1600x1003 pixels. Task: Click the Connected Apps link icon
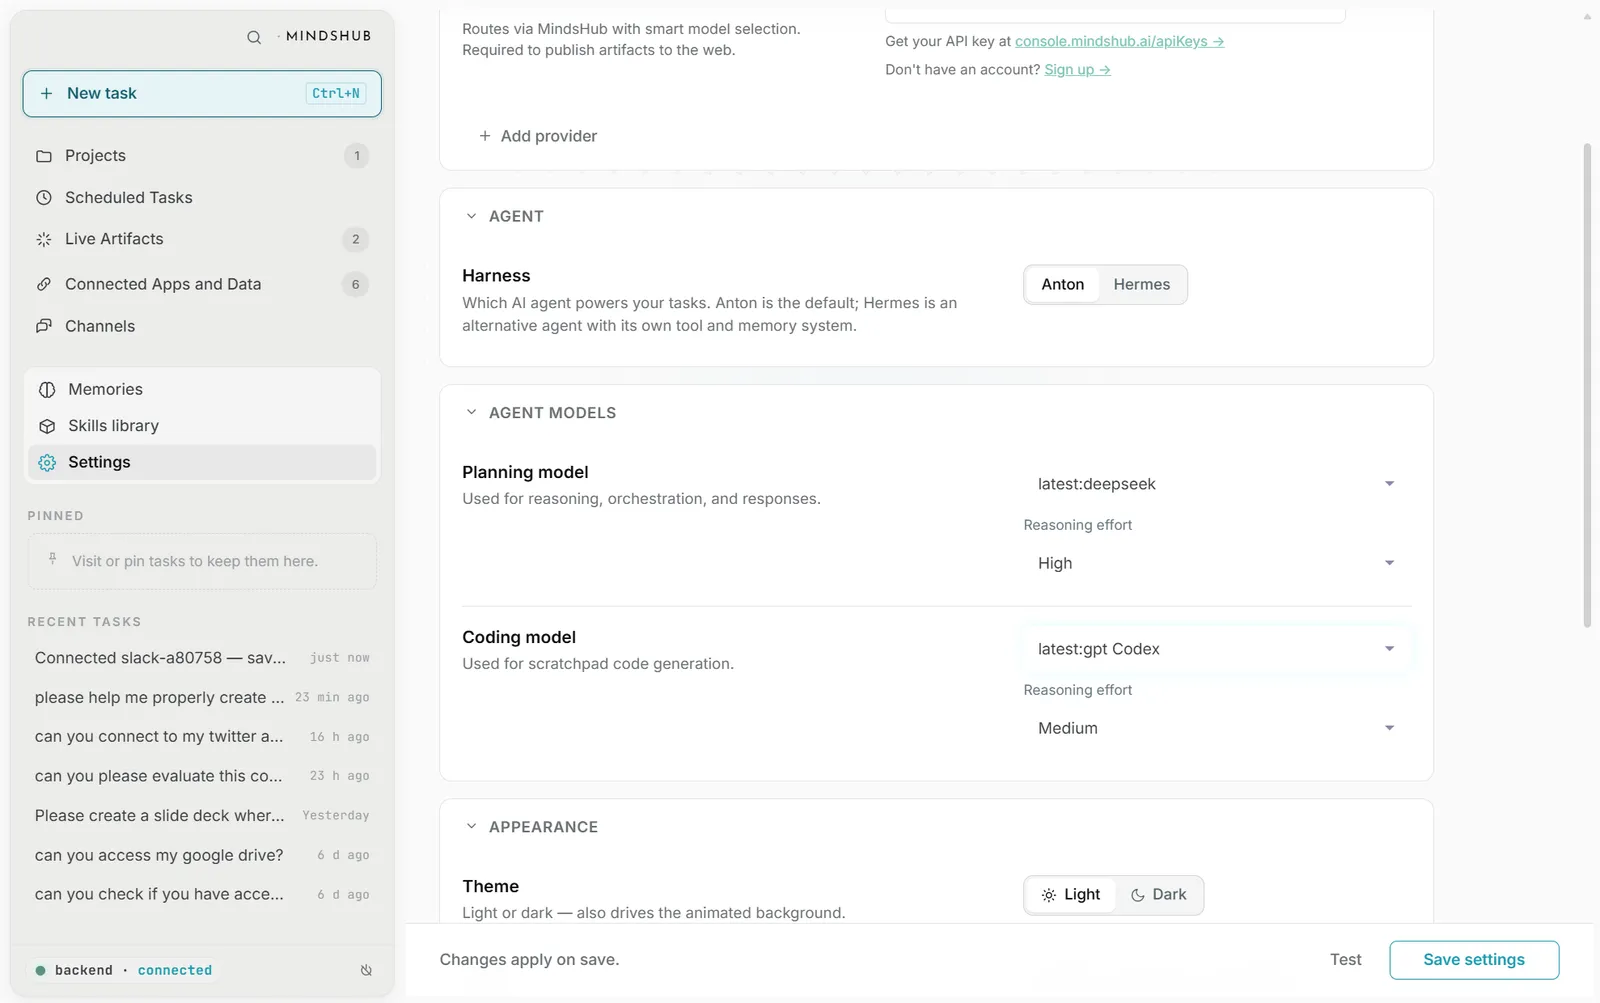pyautogui.click(x=44, y=284)
